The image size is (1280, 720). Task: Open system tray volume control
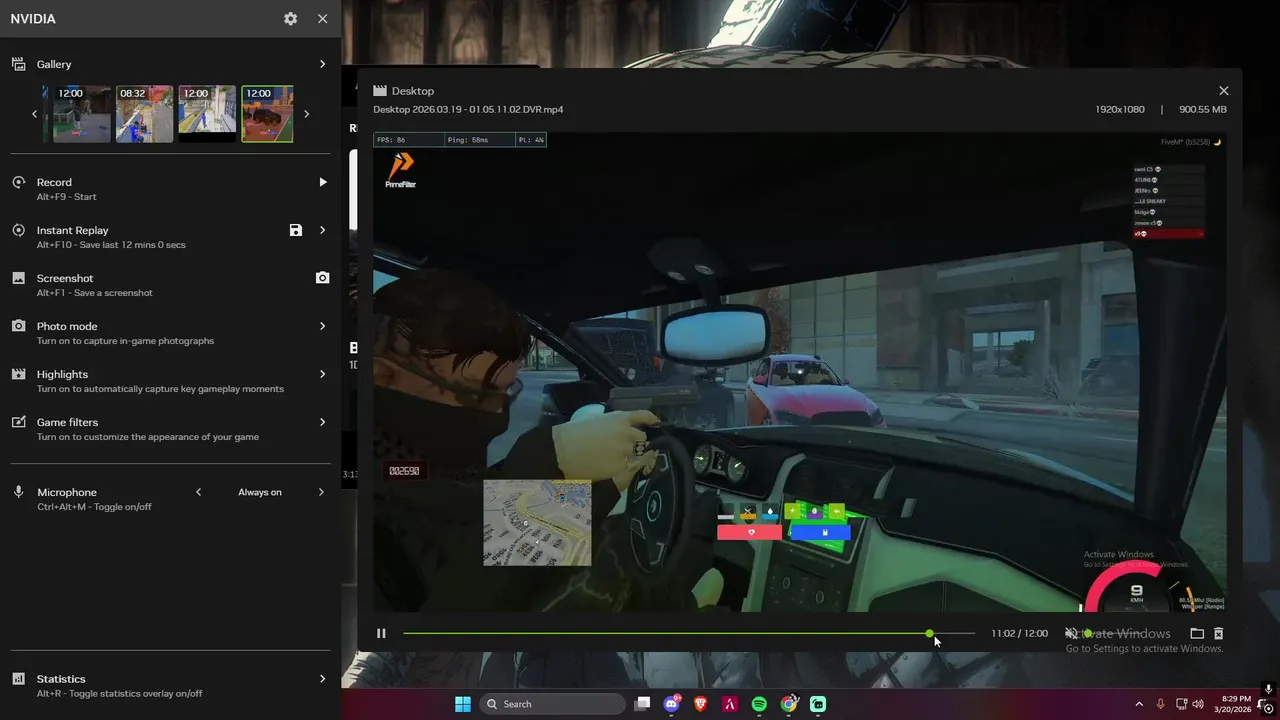1198,704
